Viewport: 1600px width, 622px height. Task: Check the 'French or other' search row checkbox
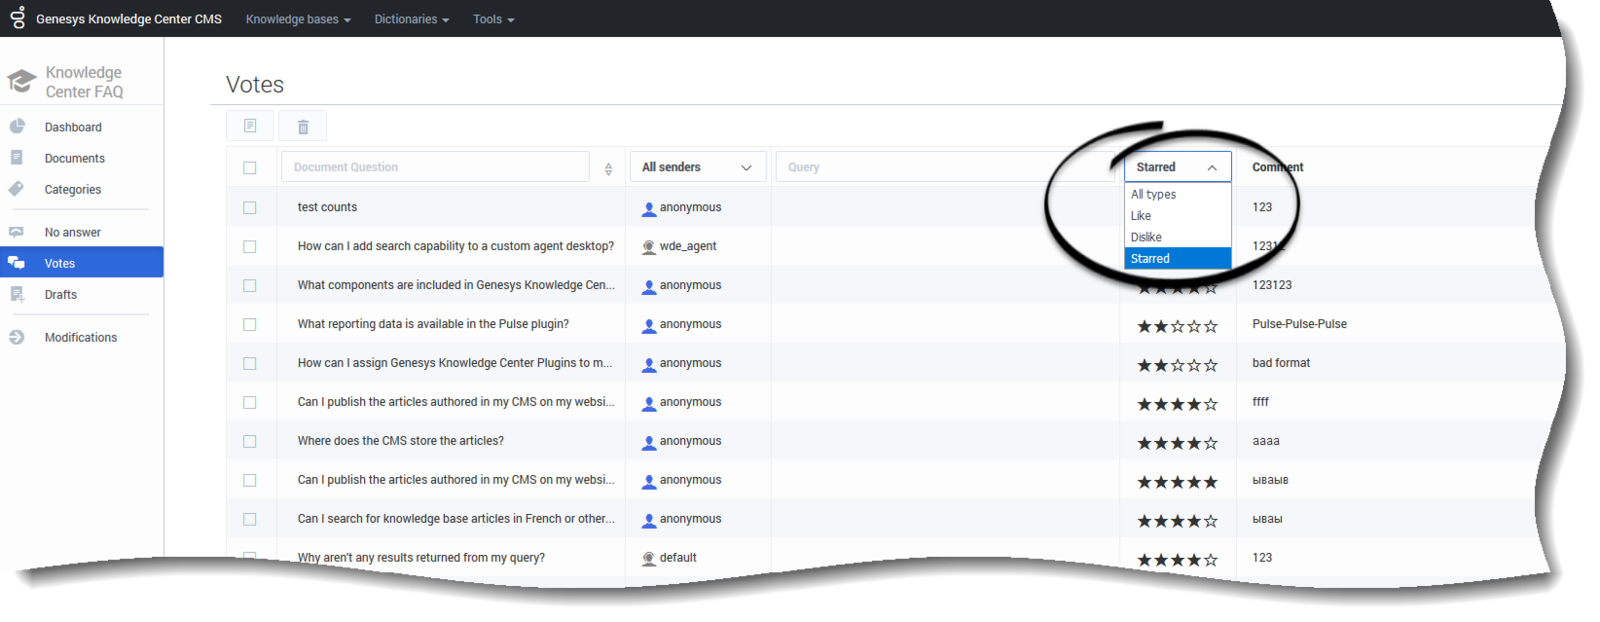250,520
